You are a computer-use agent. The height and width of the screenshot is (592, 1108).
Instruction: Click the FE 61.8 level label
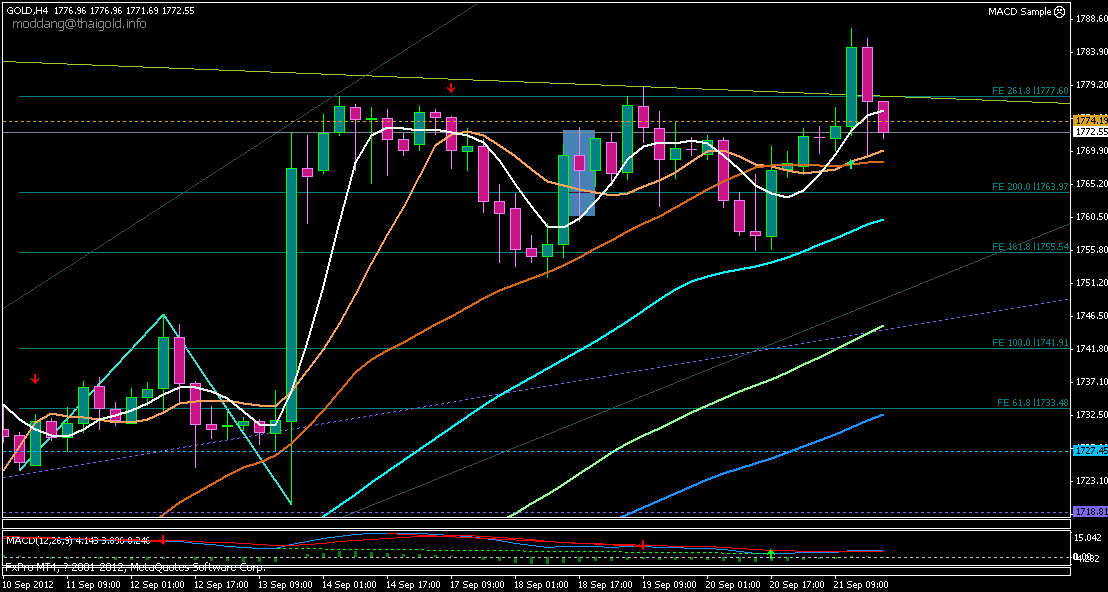point(1033,402)
